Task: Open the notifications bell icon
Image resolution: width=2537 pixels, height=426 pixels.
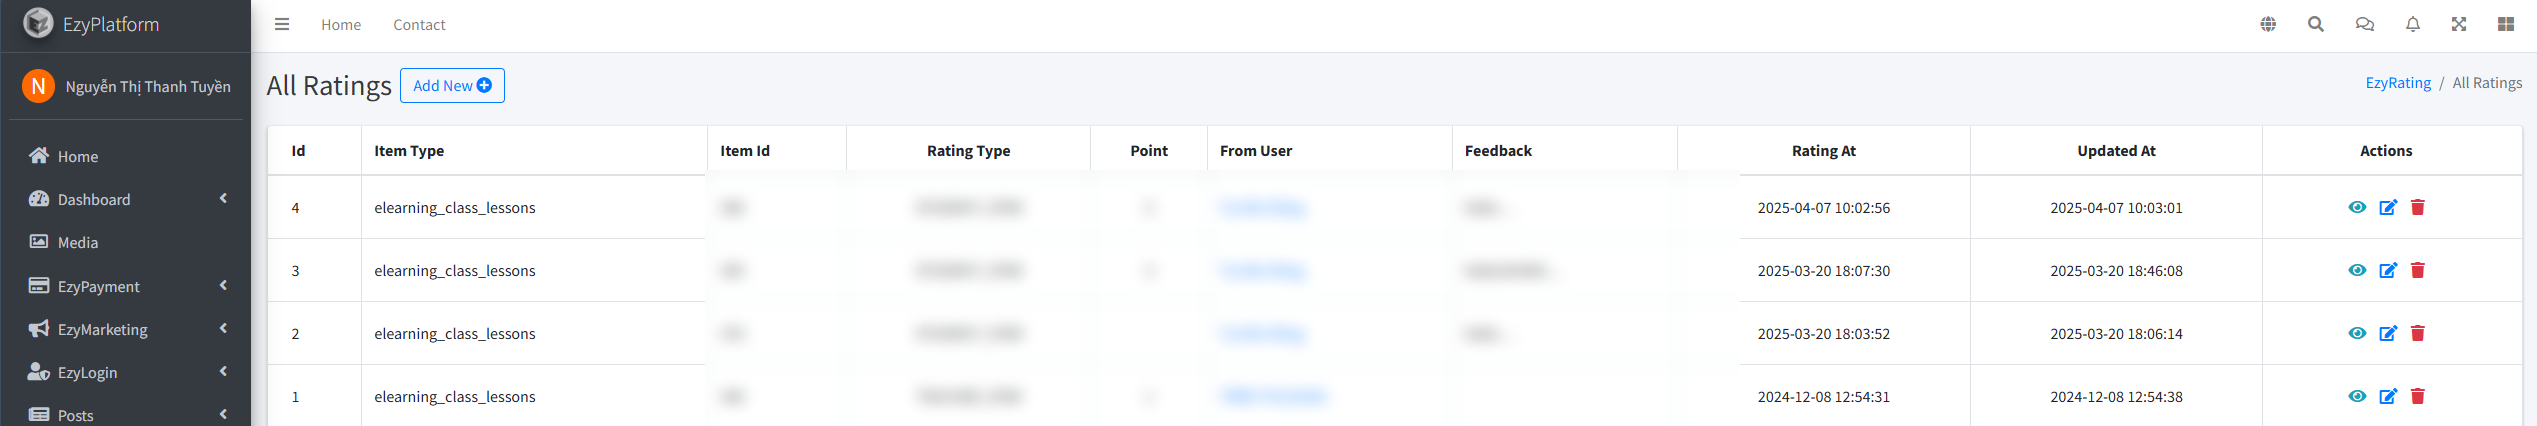Action: pos(2412,24)
